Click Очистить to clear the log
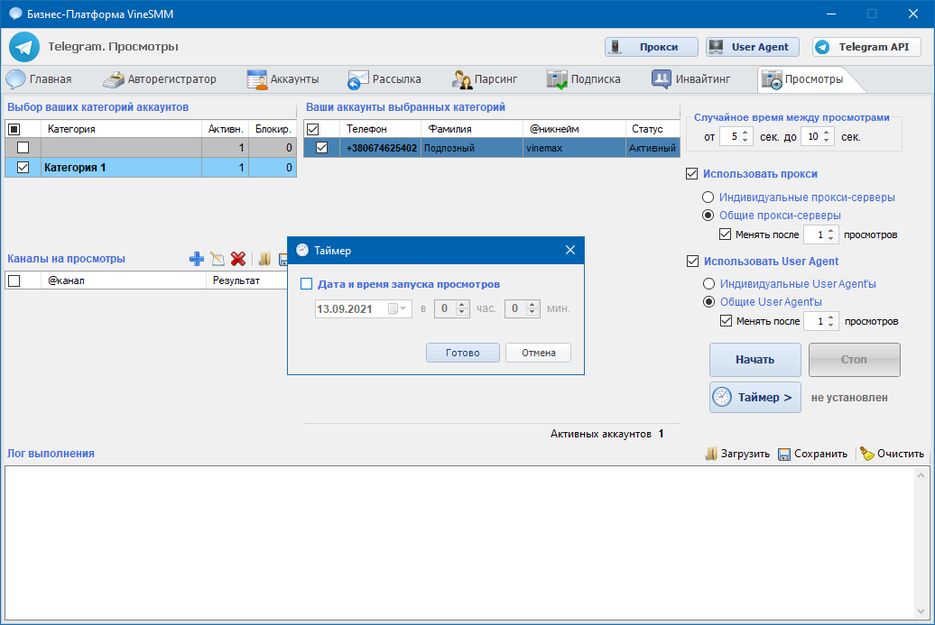This screenshot has height=625, width=935. (x=892, y=453)
